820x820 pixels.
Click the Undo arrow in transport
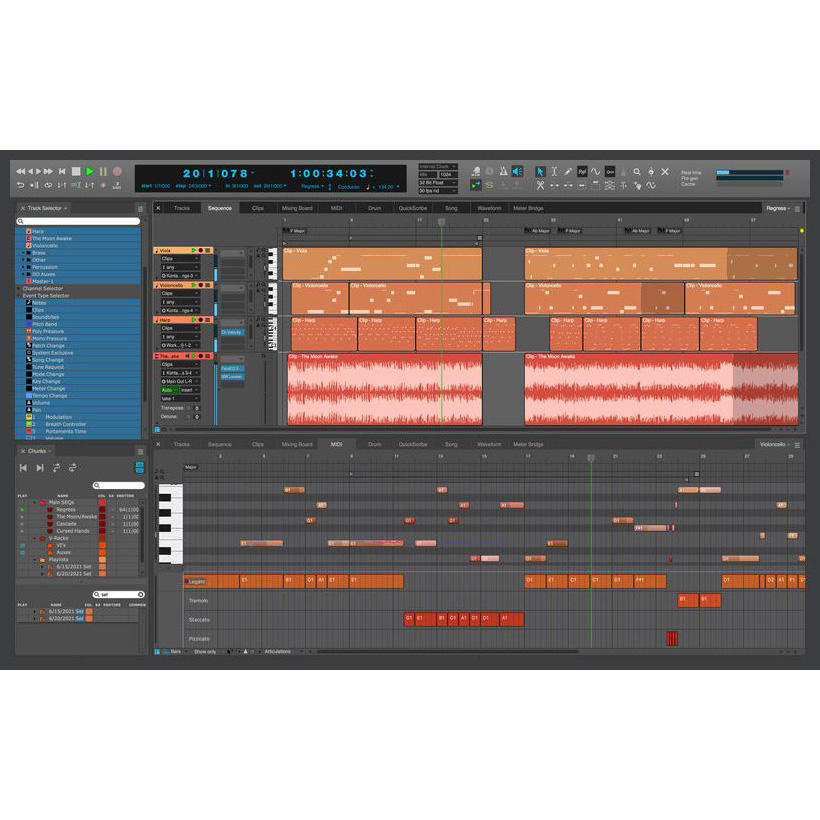coord(20,185)
